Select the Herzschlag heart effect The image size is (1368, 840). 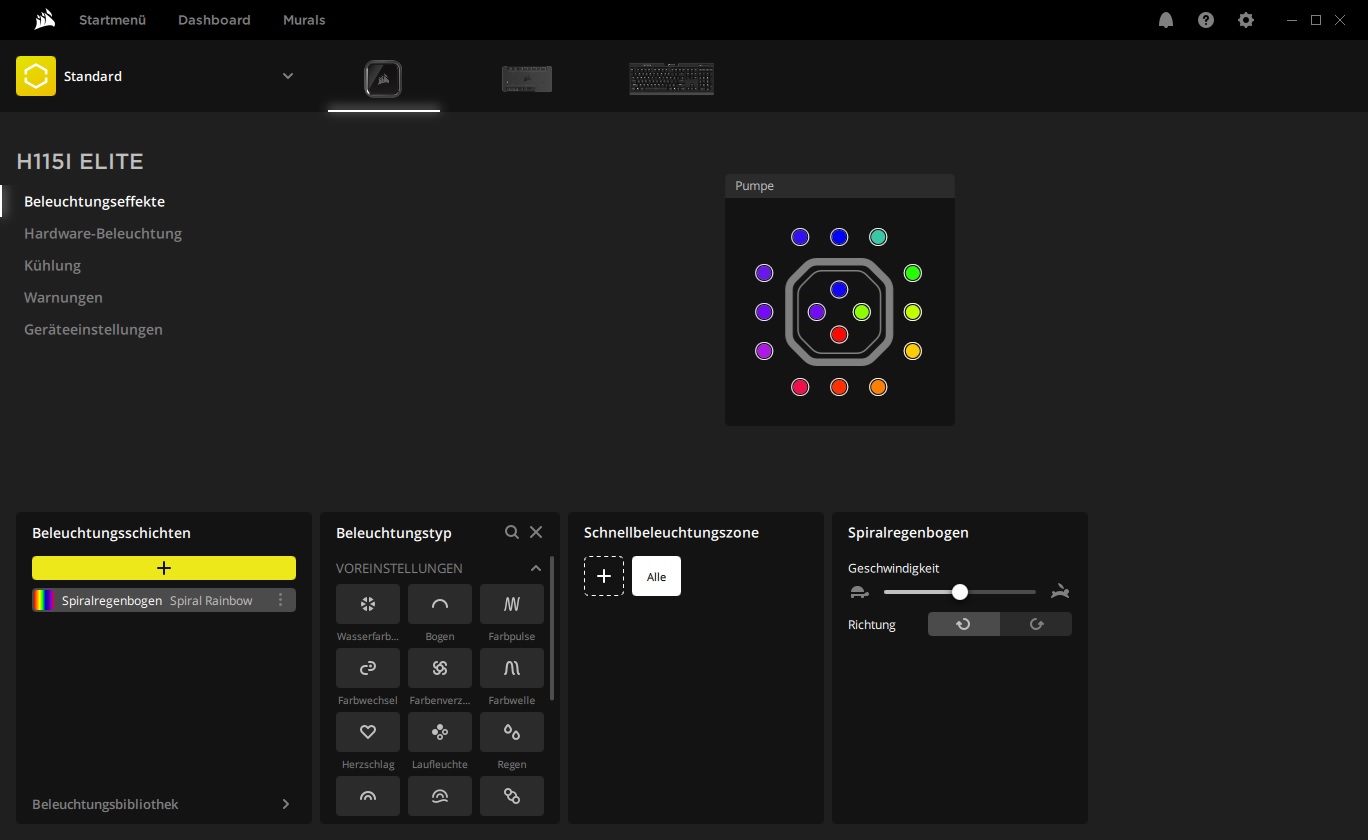point(368,732)
